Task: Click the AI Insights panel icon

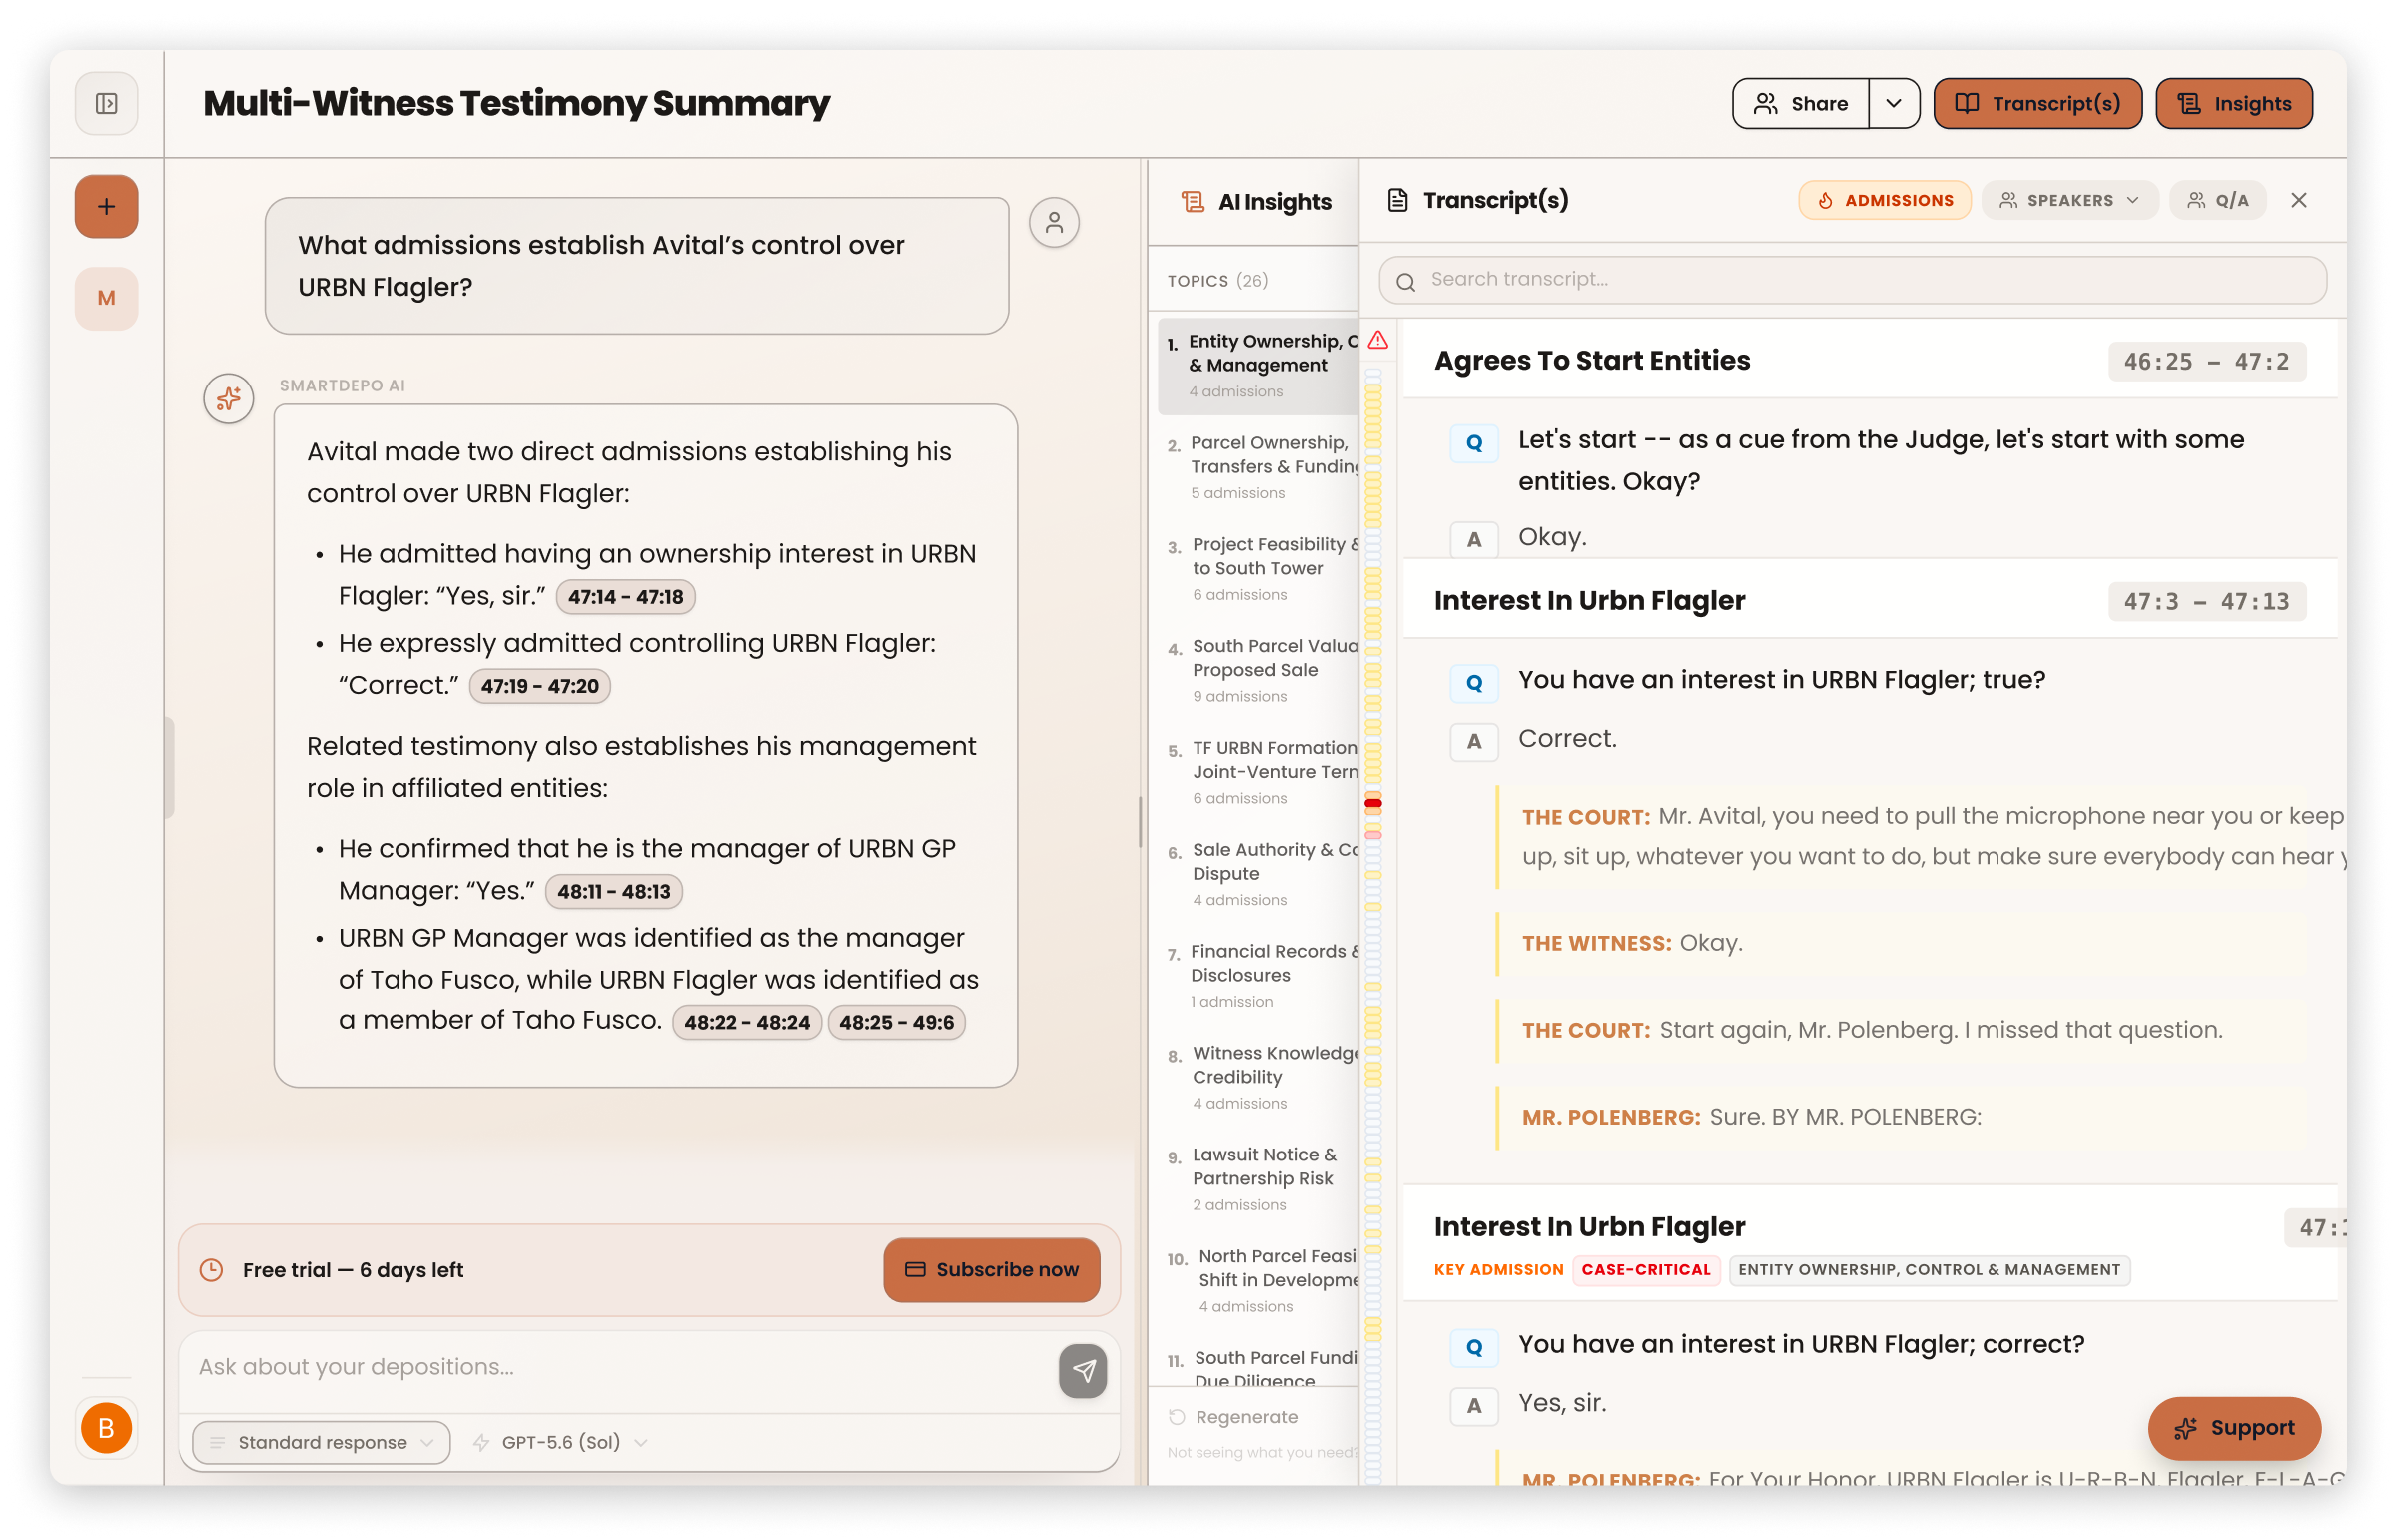Action: (1192, 202)
